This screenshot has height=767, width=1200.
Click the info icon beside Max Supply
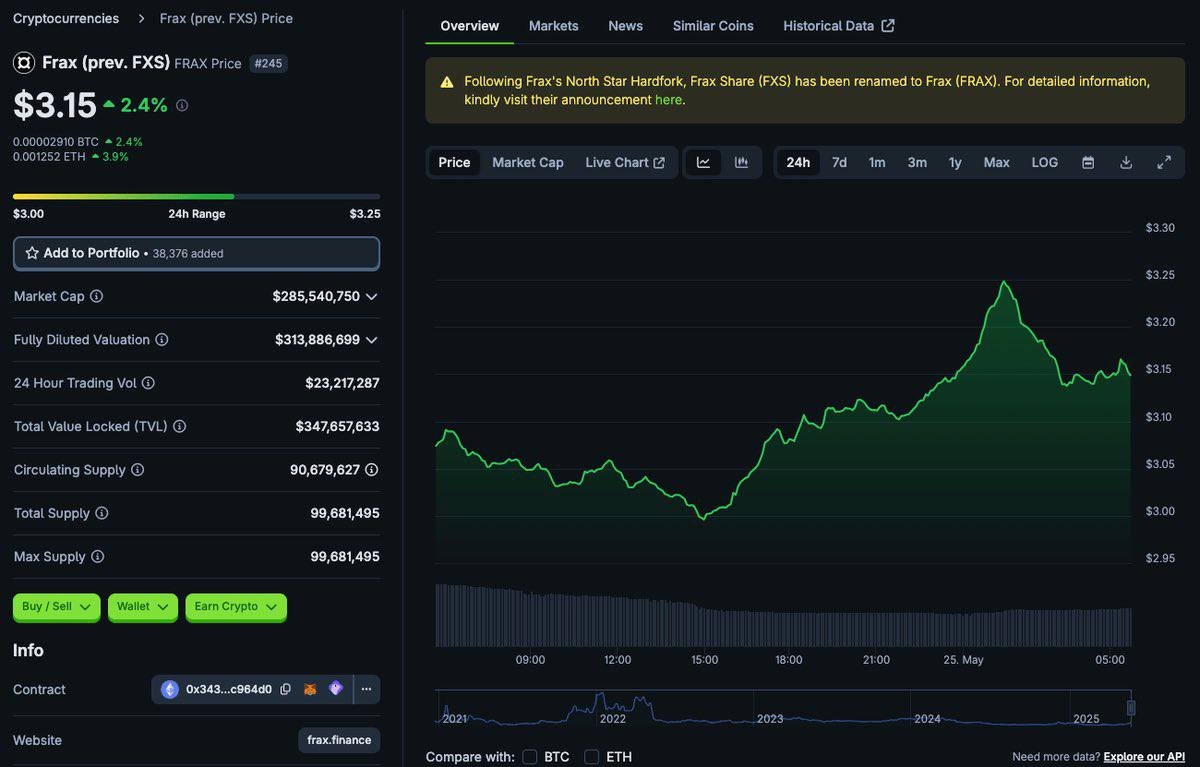[x=97, y=557]
